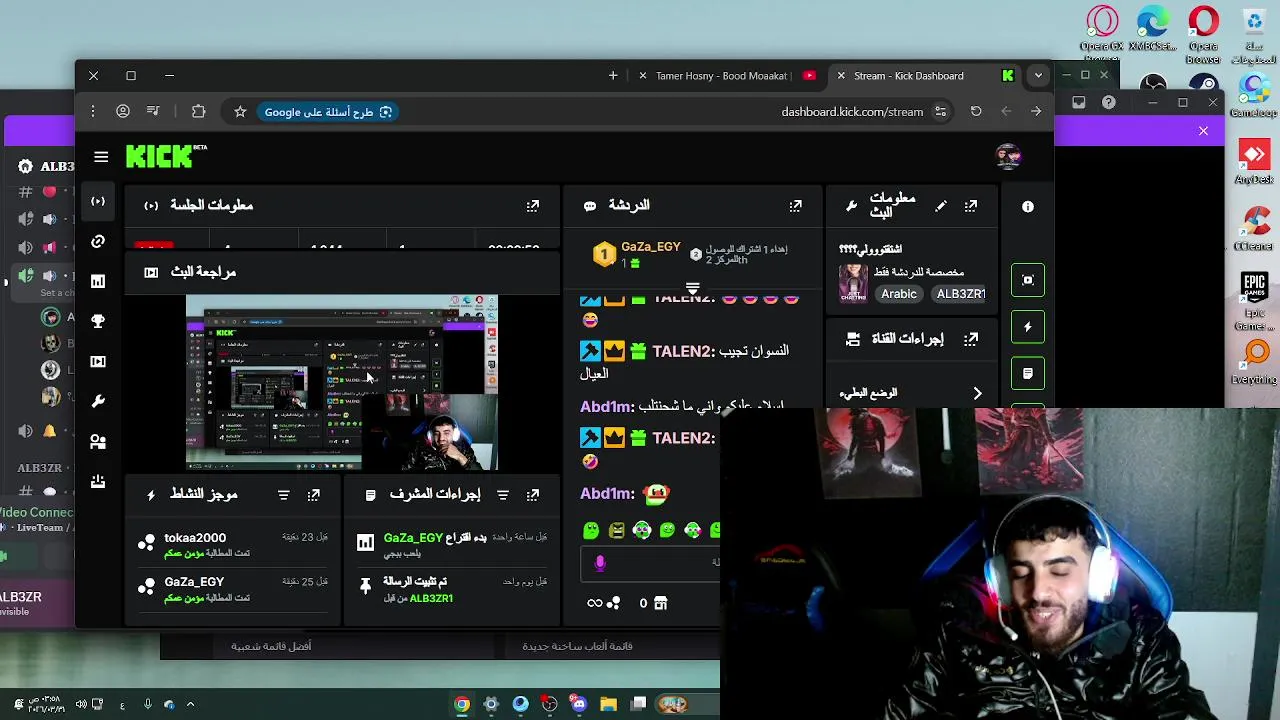Collapse pinned gift leaderboard in chat

[x=692, y=288]
